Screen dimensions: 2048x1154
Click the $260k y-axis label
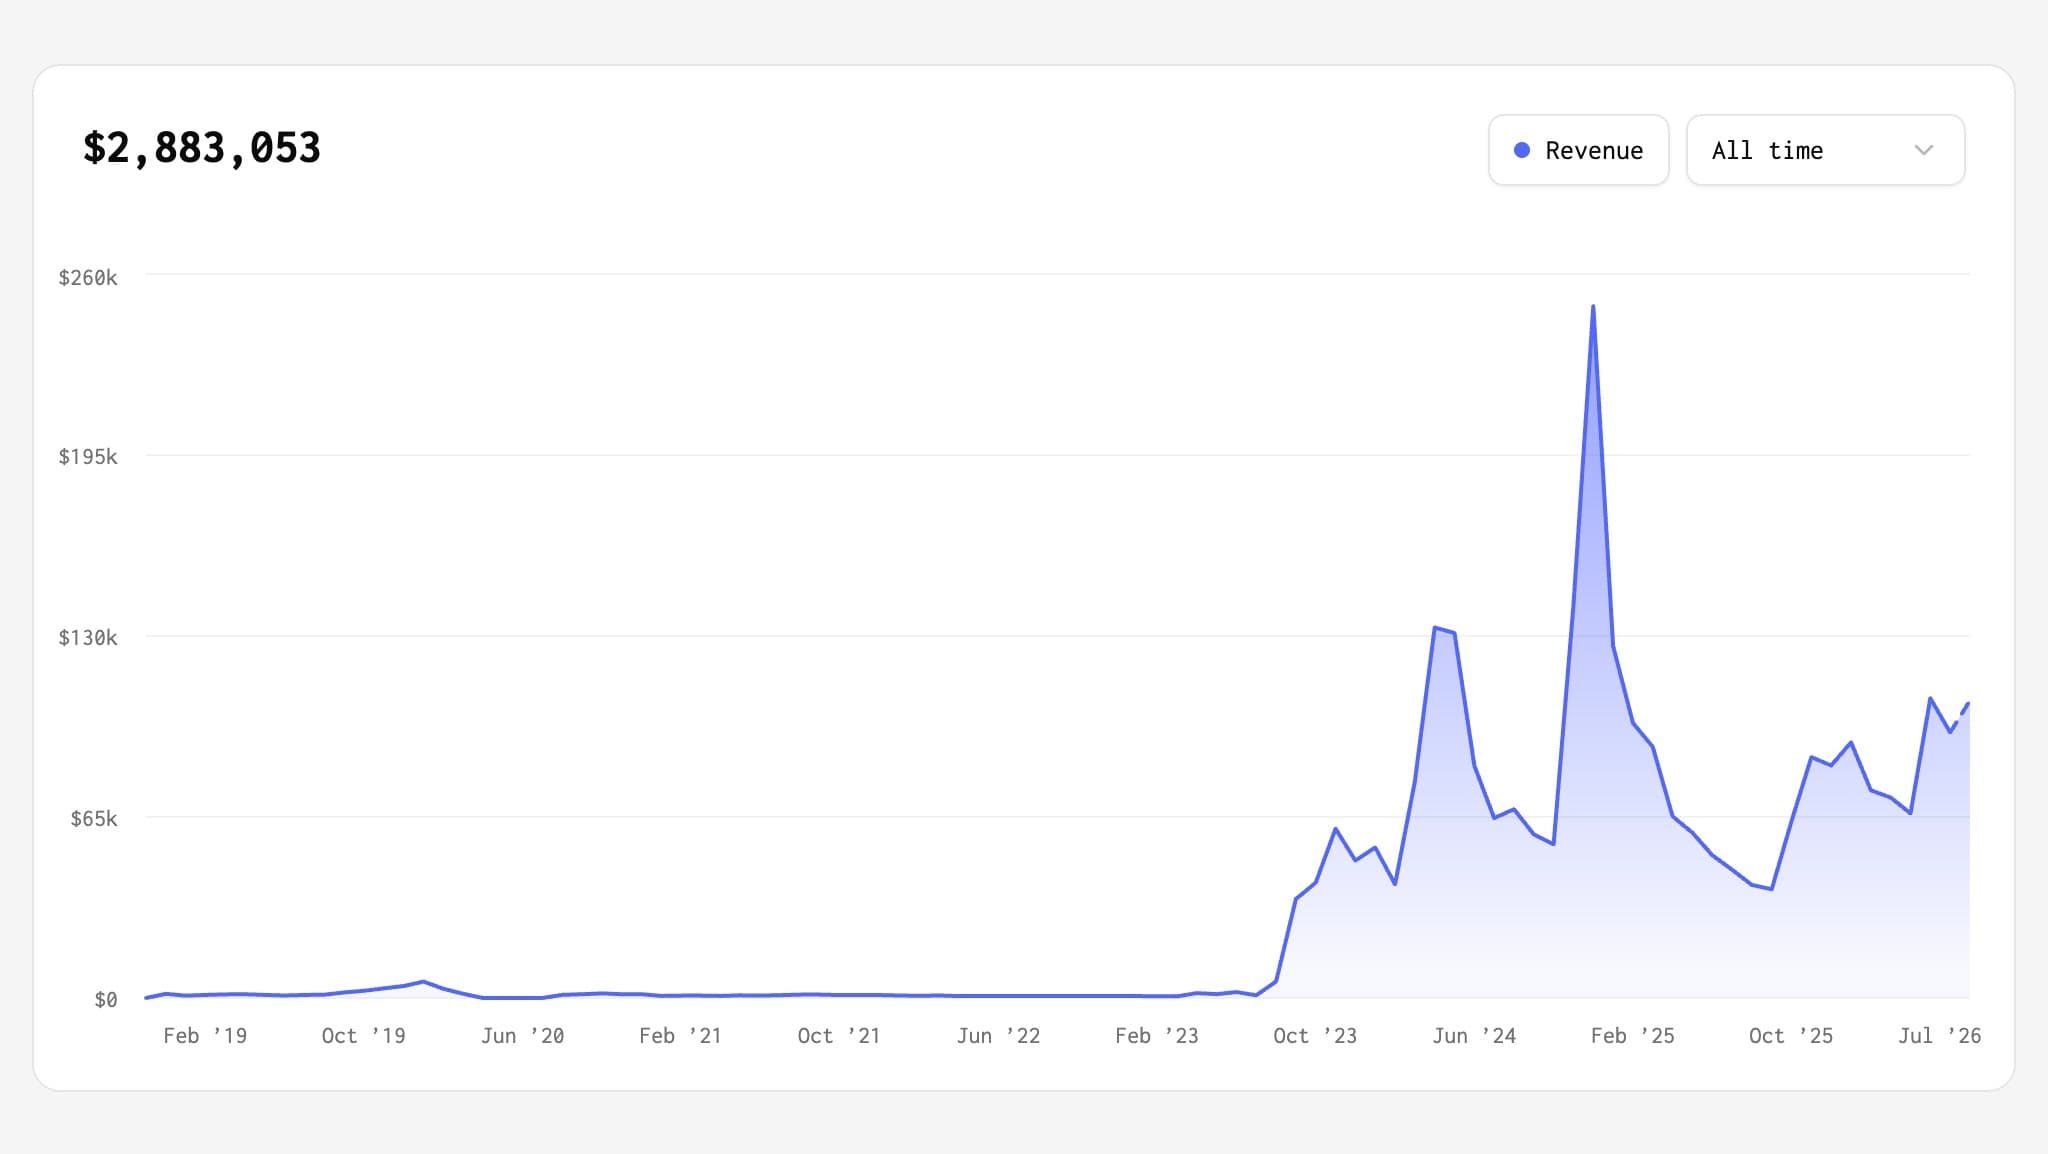[x=88, y=278]
